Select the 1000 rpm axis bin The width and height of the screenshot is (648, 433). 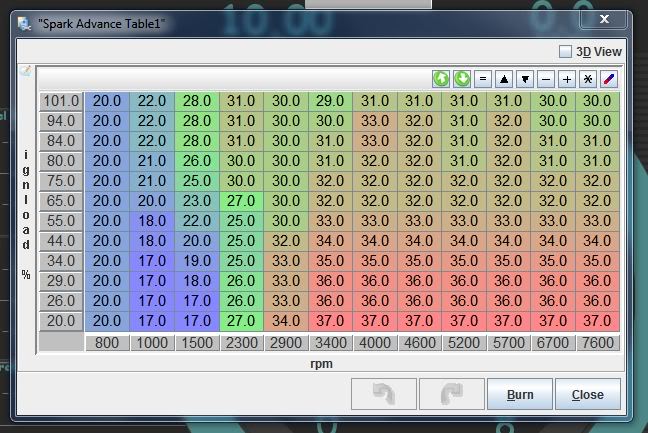coord(152,343)
